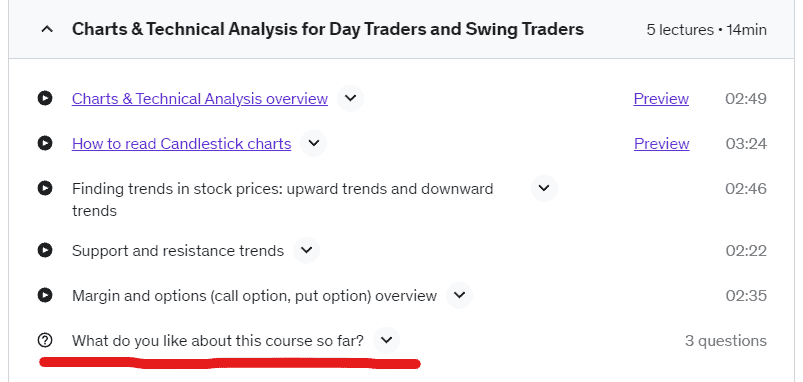The image size is (803, 382).
Task: Click play icon beside Margin and options overview
Action: pos(45,295)
